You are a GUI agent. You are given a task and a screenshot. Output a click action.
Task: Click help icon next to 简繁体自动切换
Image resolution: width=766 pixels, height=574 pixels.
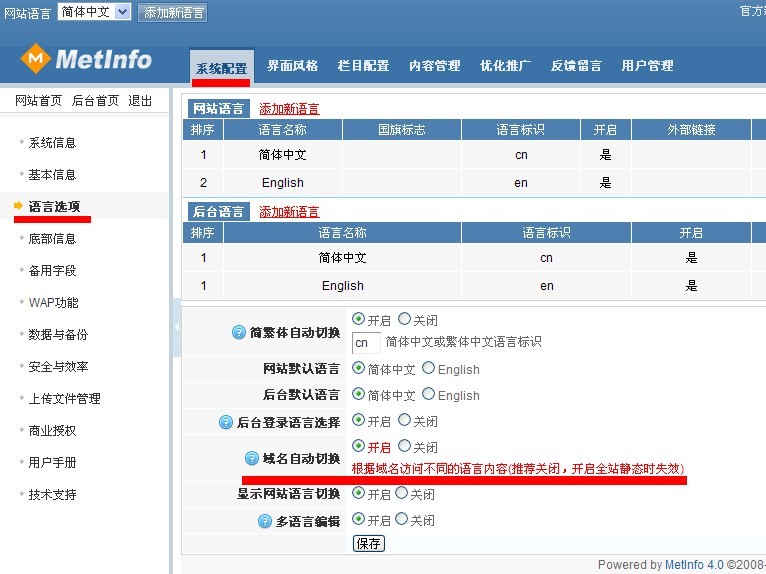pyautogui.click(x=238, y=333)
